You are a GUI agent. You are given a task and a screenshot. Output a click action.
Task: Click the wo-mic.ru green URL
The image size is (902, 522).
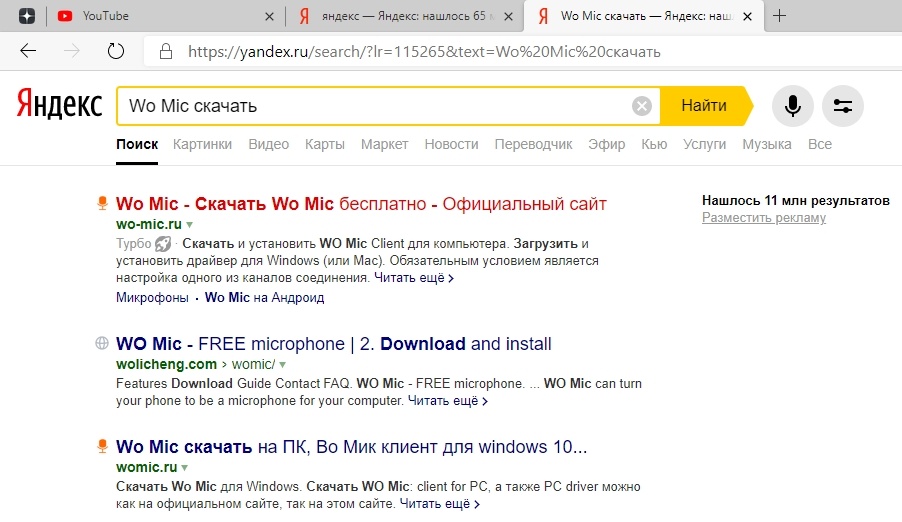[x=148, y=224]
